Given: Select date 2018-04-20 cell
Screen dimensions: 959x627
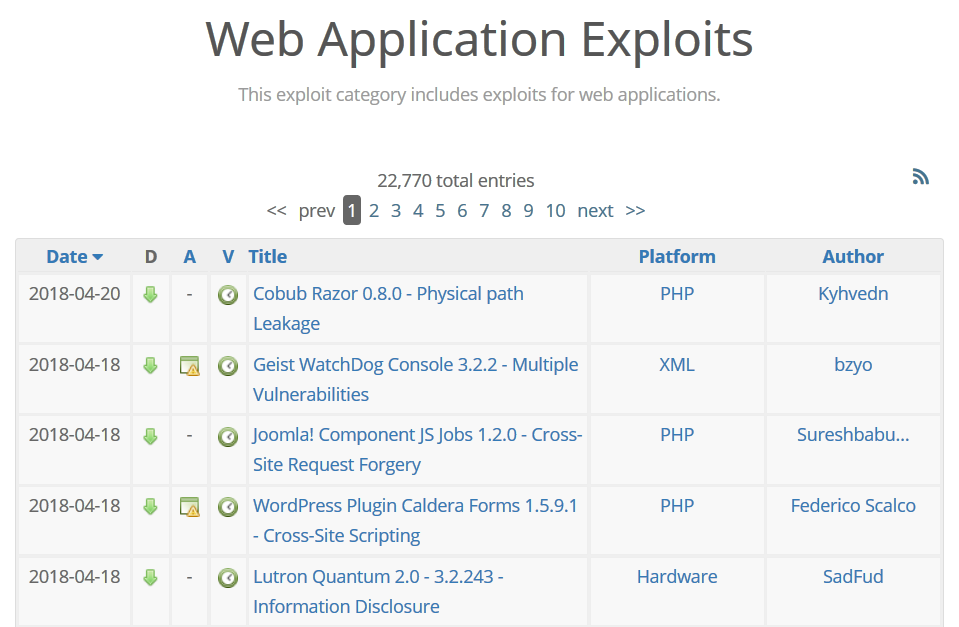Looking at the screenshot, I should (x=75, y=294).
